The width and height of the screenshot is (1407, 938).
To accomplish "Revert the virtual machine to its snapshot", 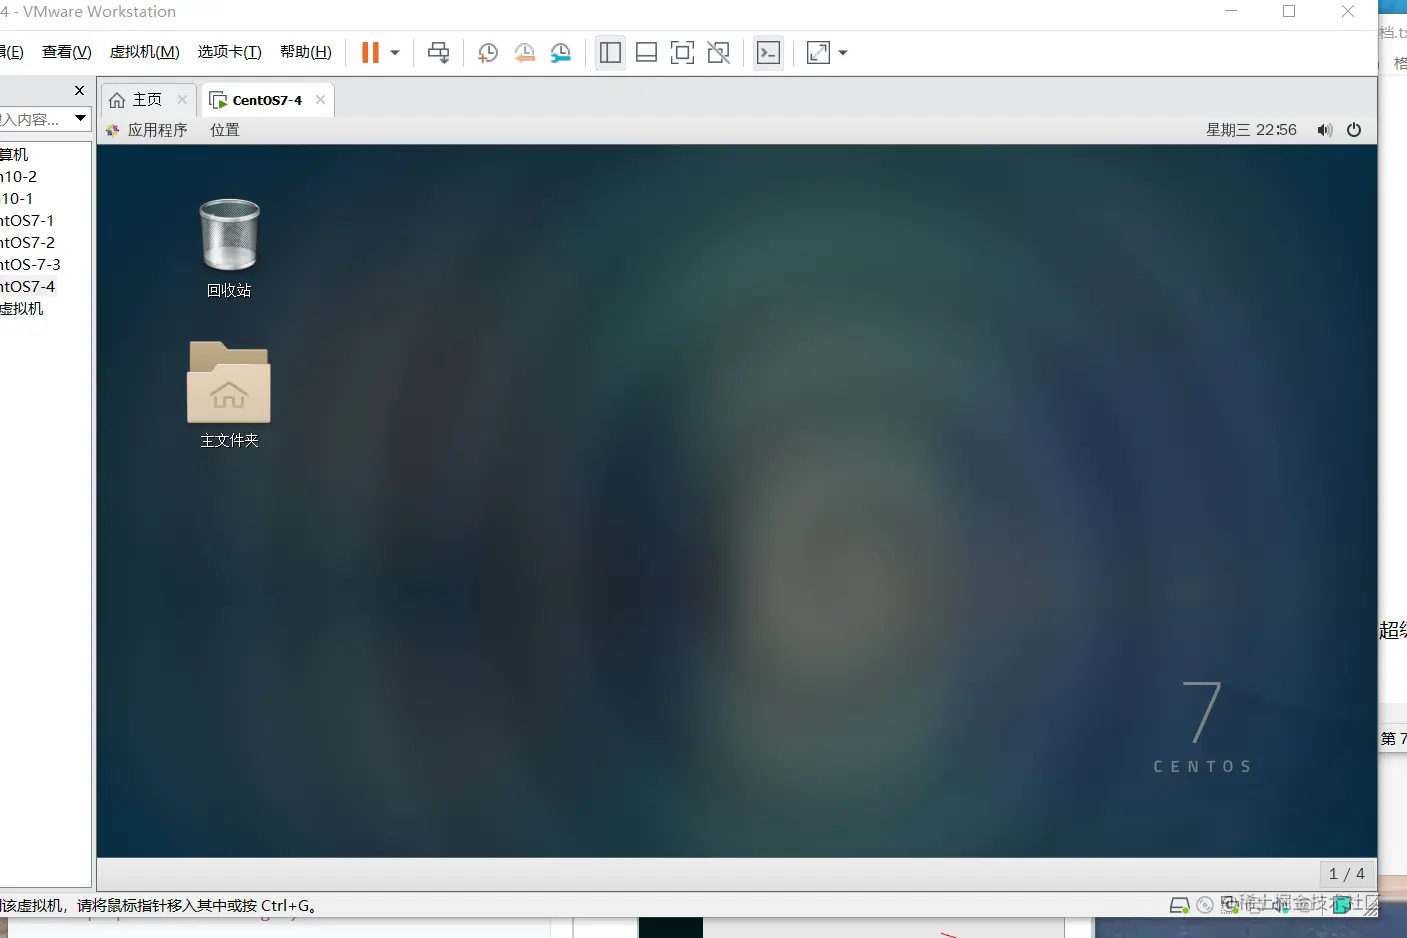I will [524, 53].
